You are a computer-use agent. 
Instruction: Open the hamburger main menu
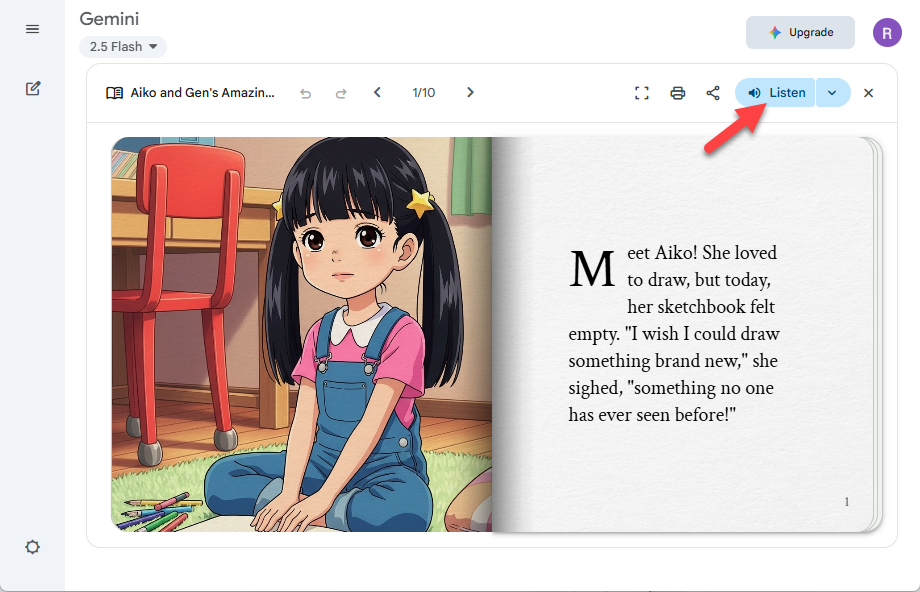tap(32, 29)
